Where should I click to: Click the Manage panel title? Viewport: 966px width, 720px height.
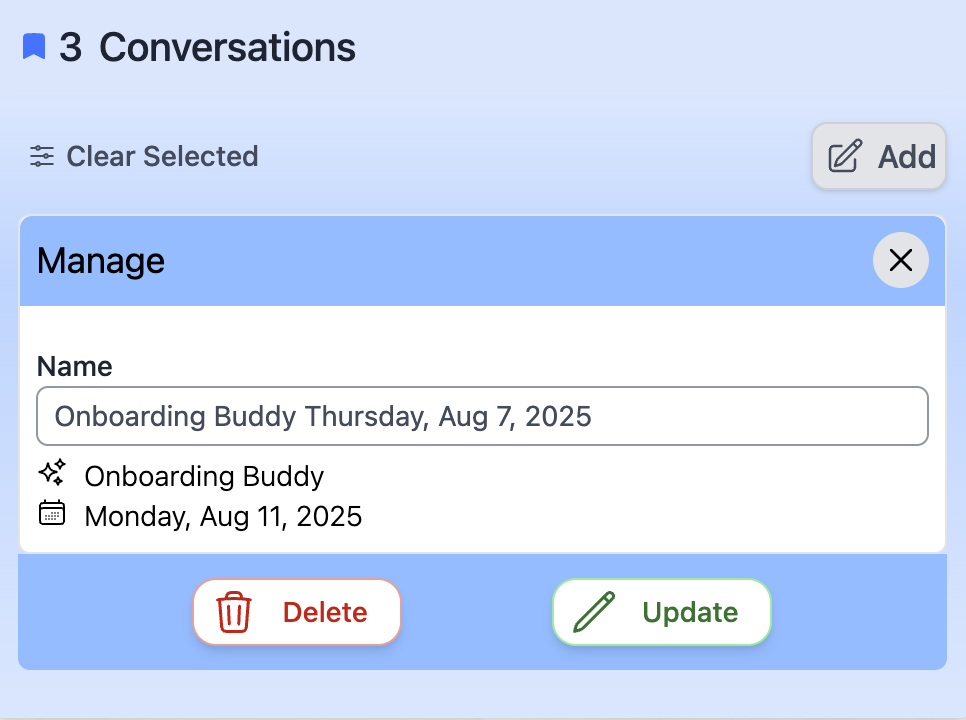[100, 260]
